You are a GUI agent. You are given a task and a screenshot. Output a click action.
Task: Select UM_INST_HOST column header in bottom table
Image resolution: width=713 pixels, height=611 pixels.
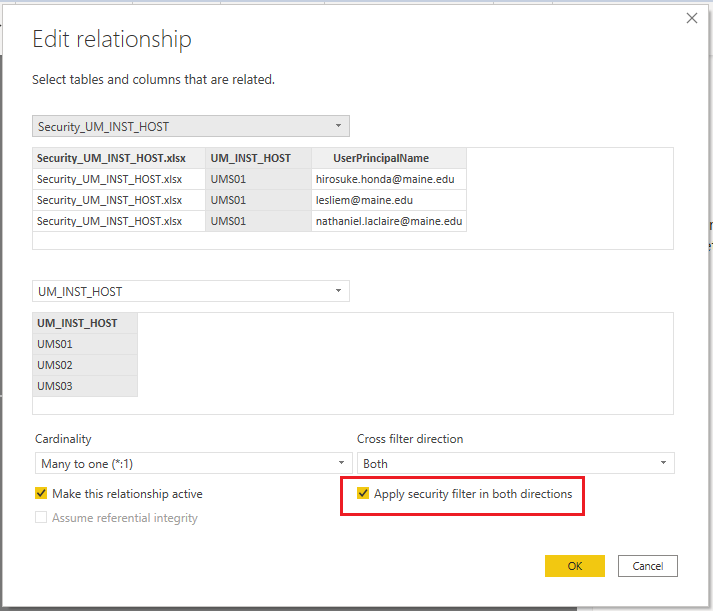point(85,323)
